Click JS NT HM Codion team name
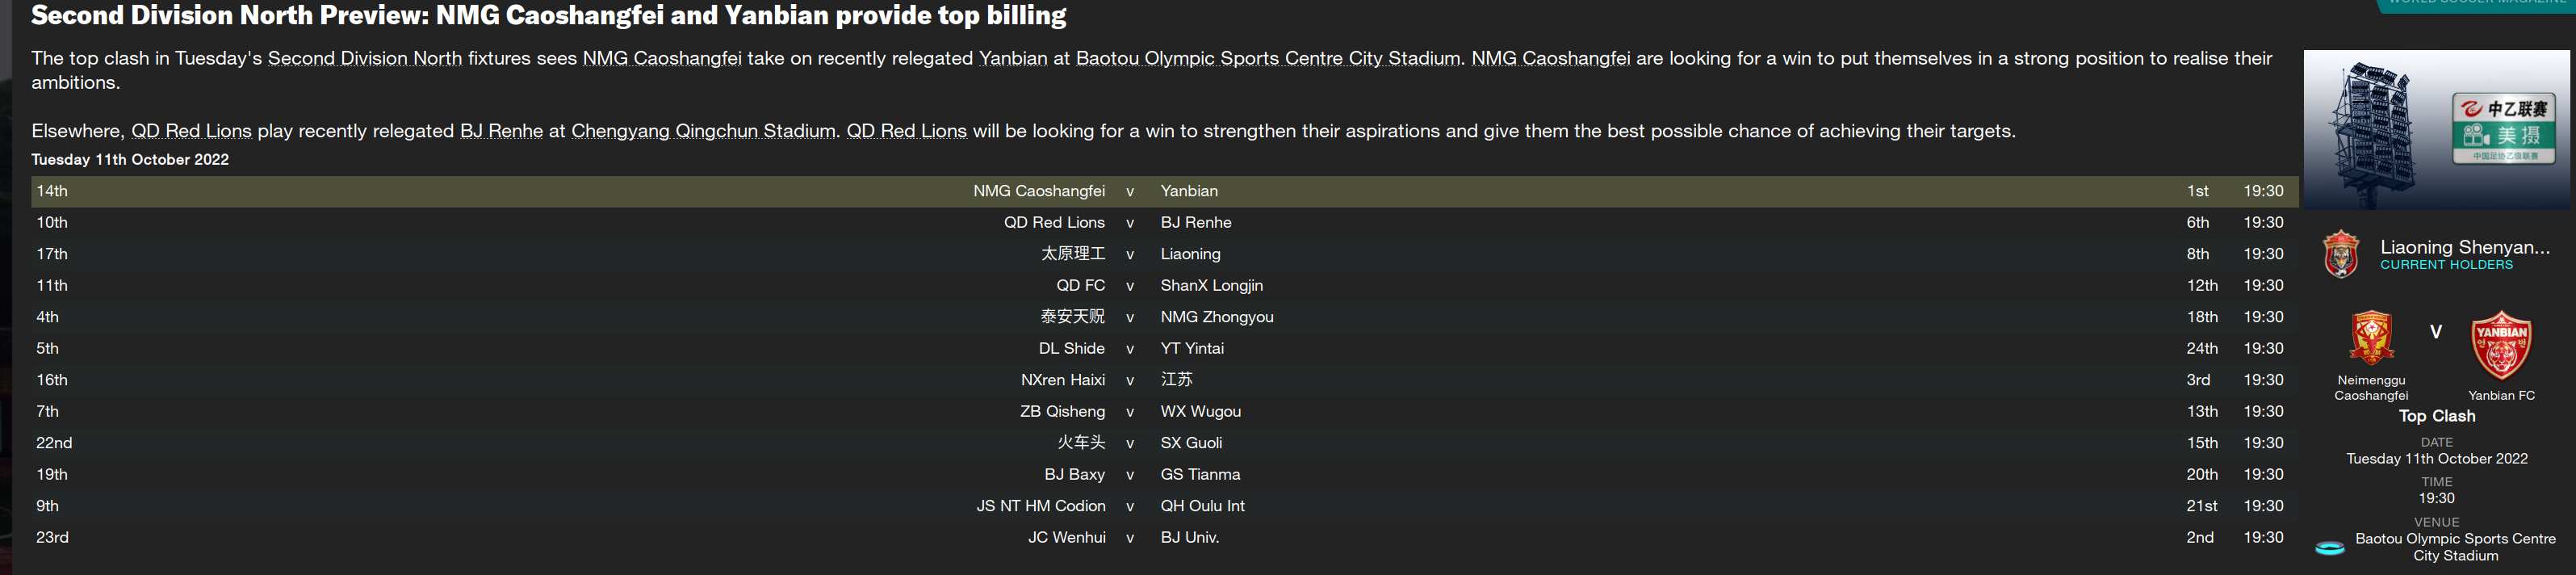The image size is (2576, 575). click(x=1040, y=506)
